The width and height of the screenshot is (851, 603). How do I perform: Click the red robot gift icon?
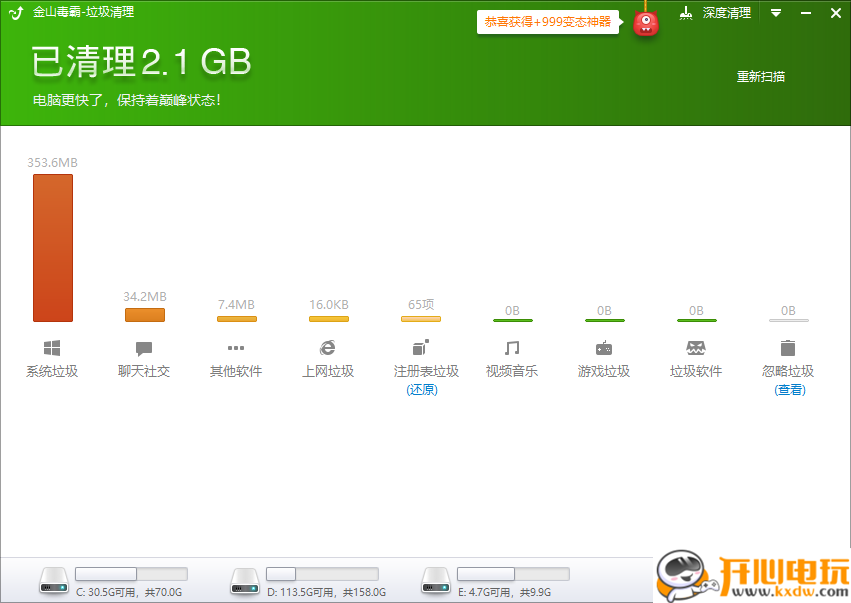[x=645, y=22]
